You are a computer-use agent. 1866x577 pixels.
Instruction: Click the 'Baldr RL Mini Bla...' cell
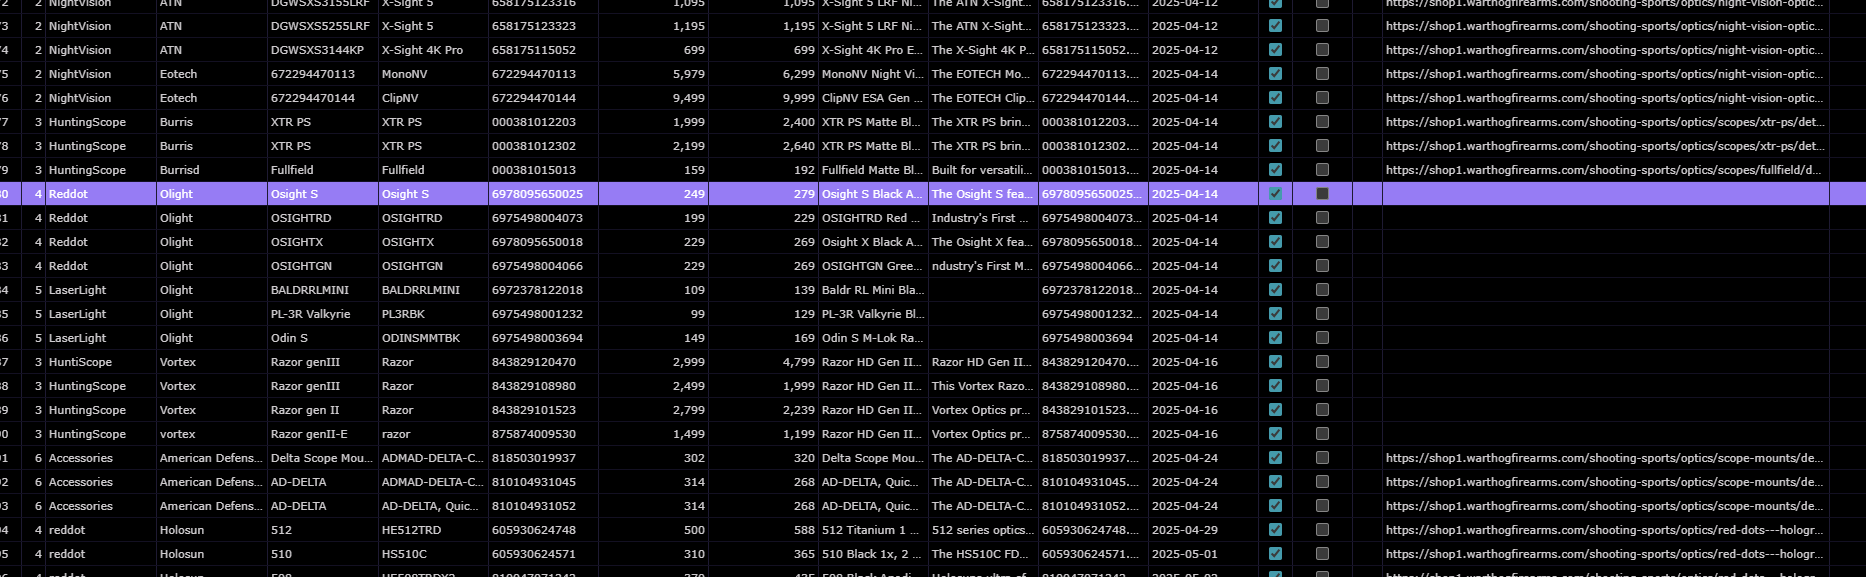tap(873, 290)
